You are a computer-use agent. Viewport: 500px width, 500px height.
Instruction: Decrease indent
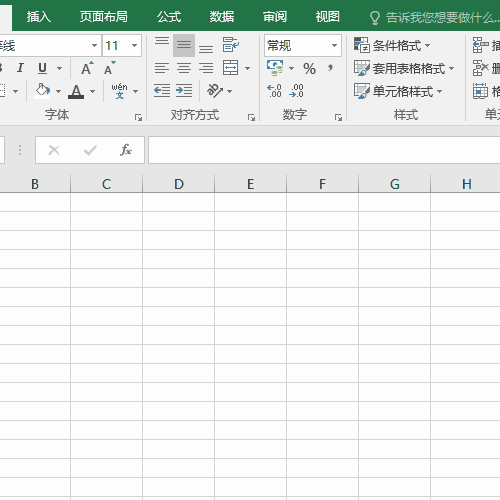[x=162, y=91]
